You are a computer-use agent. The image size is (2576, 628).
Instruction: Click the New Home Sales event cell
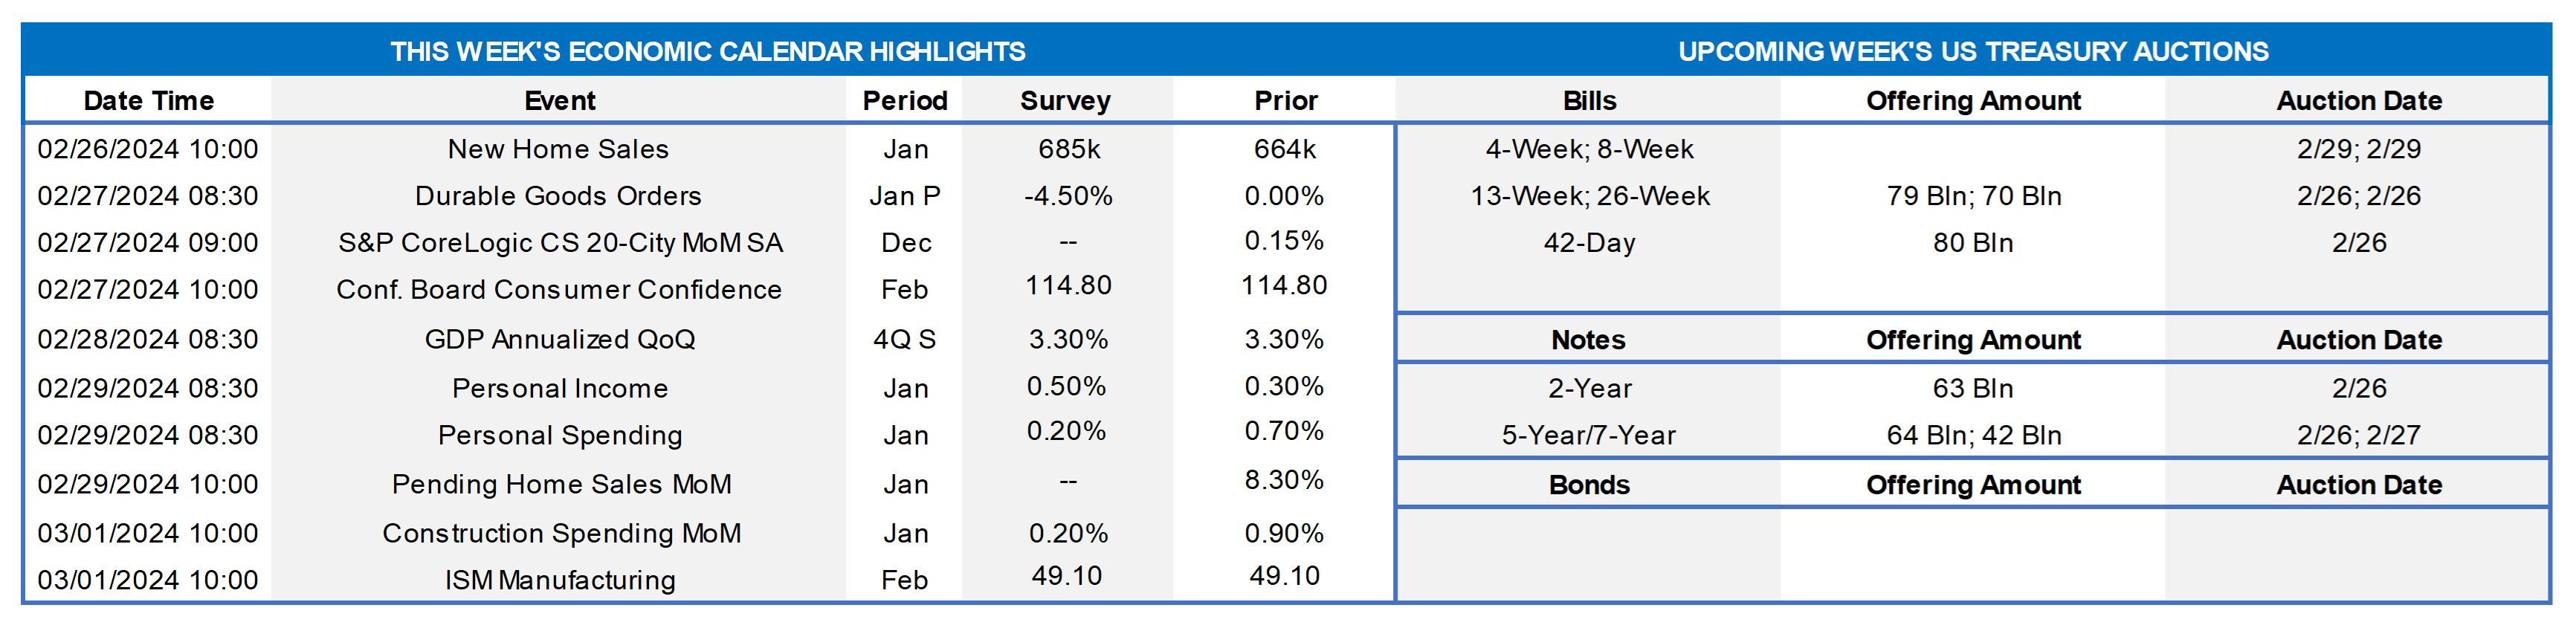(558, 149)
